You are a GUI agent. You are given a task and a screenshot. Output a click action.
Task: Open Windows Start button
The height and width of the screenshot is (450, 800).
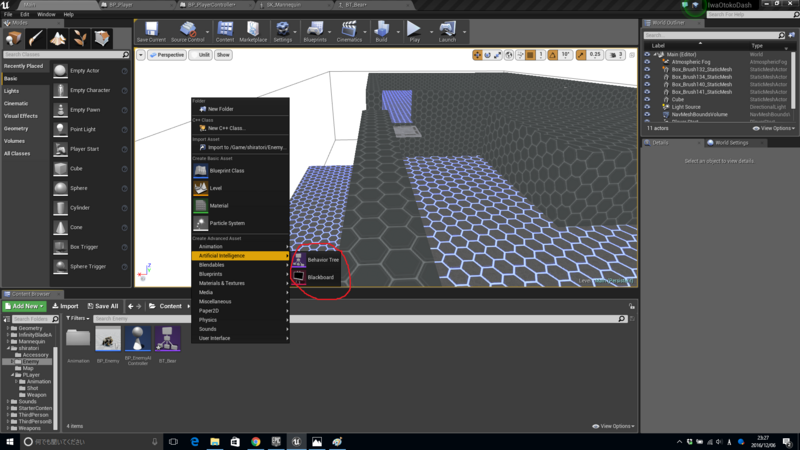tap(10, 441)
